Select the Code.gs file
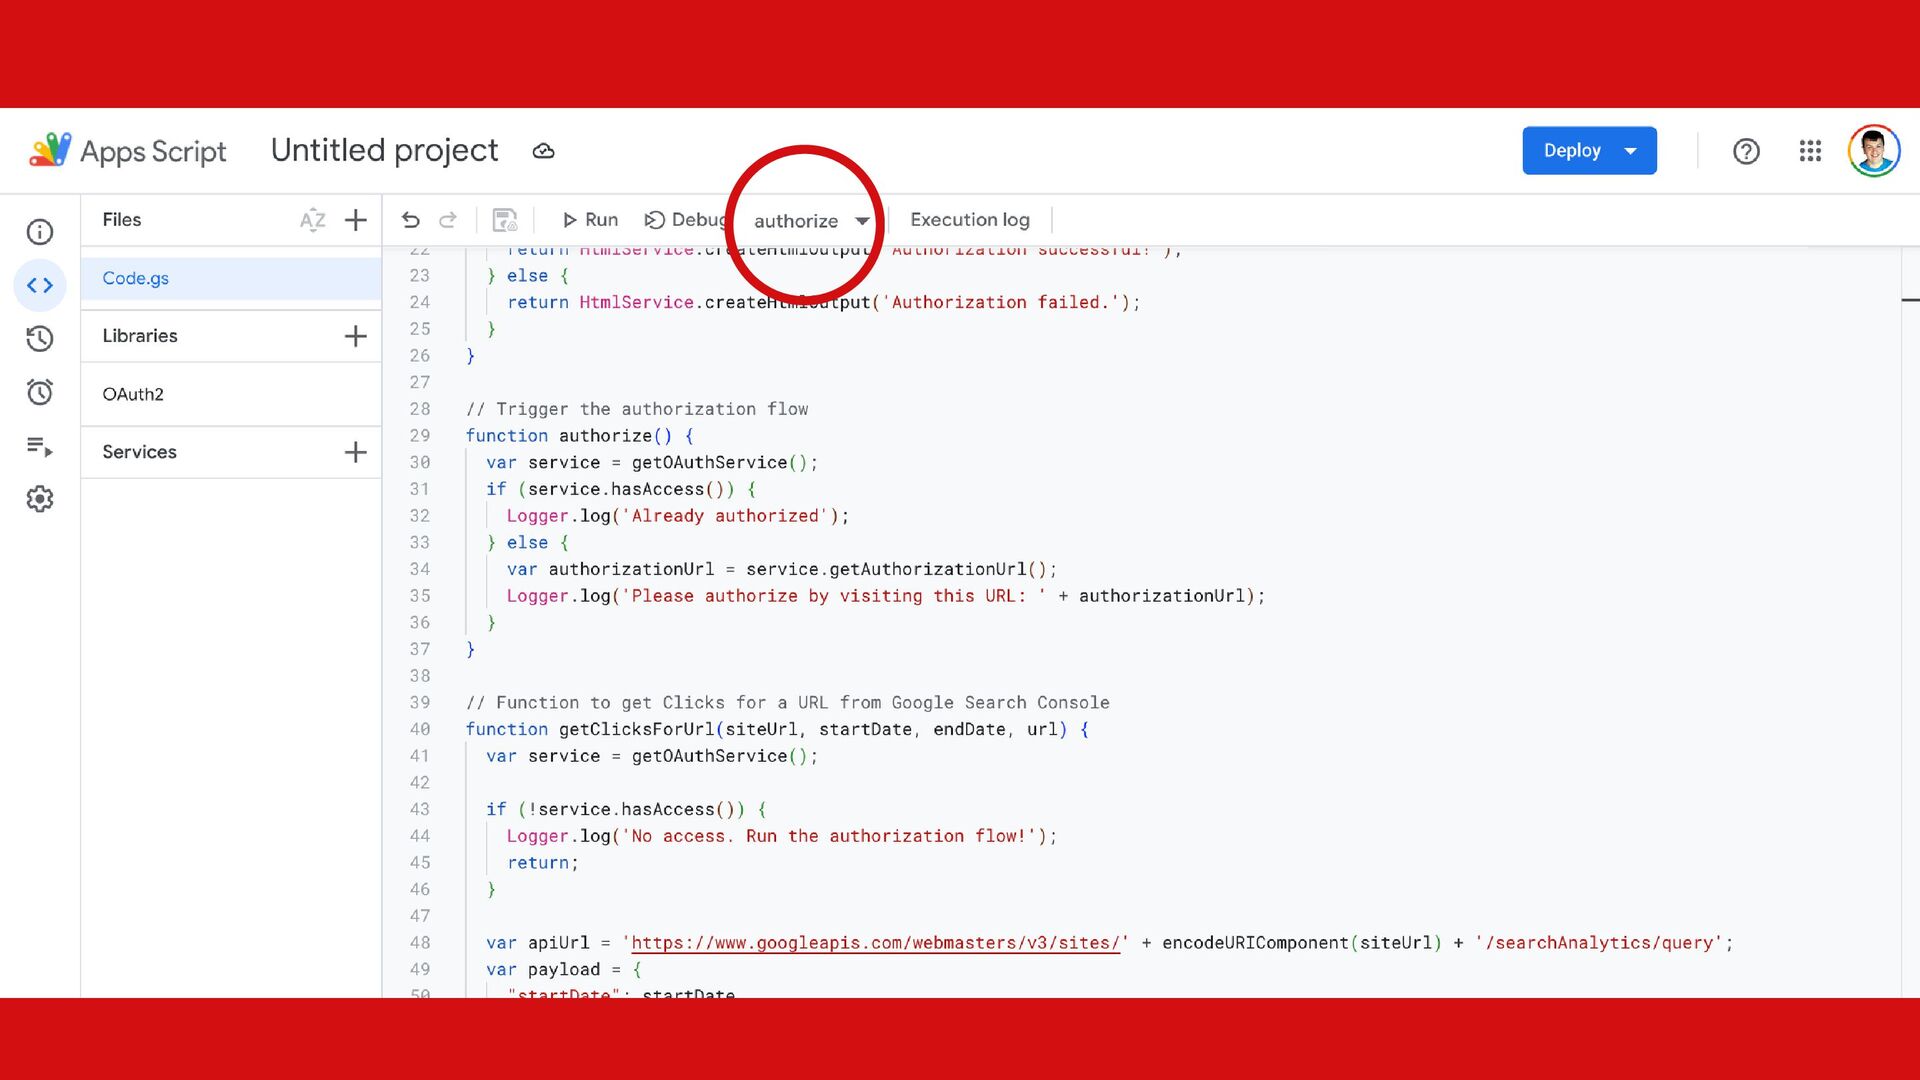Viewport: 1920px width, 1080px height. pyautogui.click(x=136, y=279)
